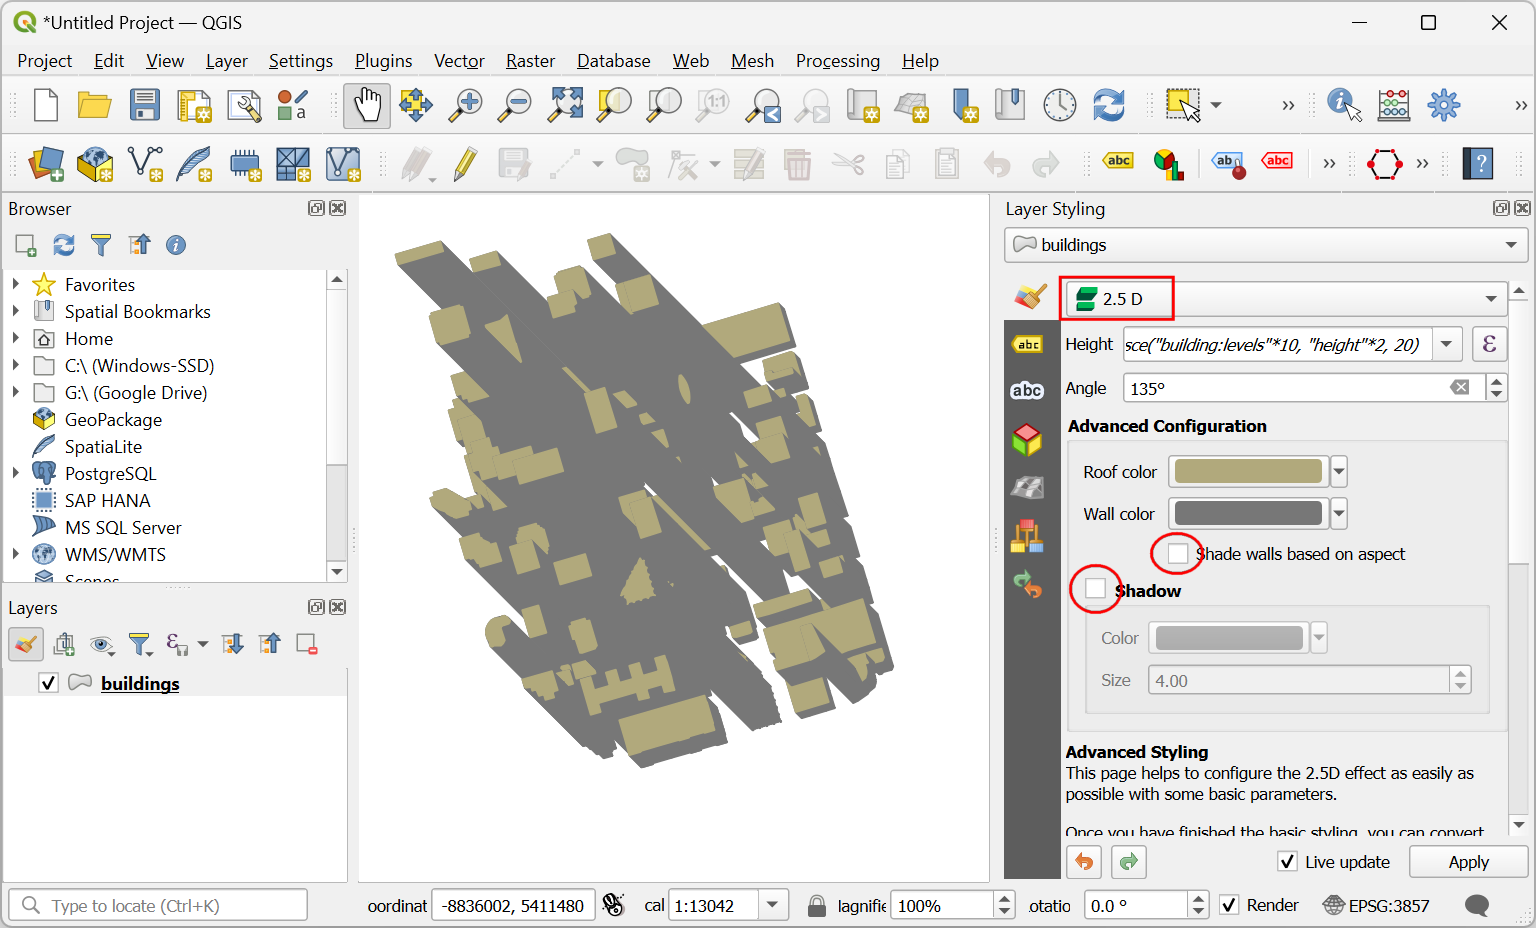Viewport: 1536px width, 928px height.
Task: Click the Roof color swatch
Action: click(x=1248, y=471)
